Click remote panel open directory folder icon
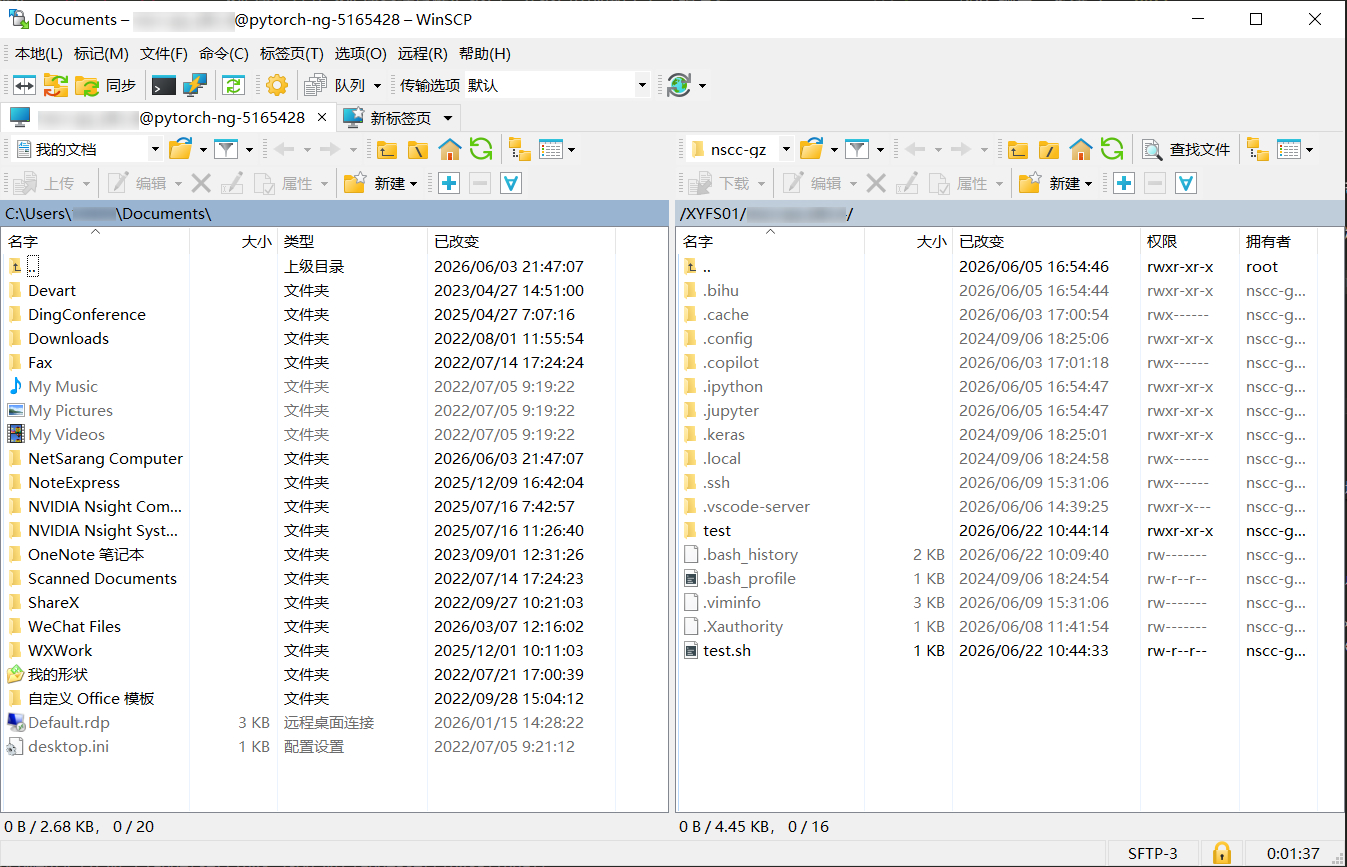 [812, 150]
